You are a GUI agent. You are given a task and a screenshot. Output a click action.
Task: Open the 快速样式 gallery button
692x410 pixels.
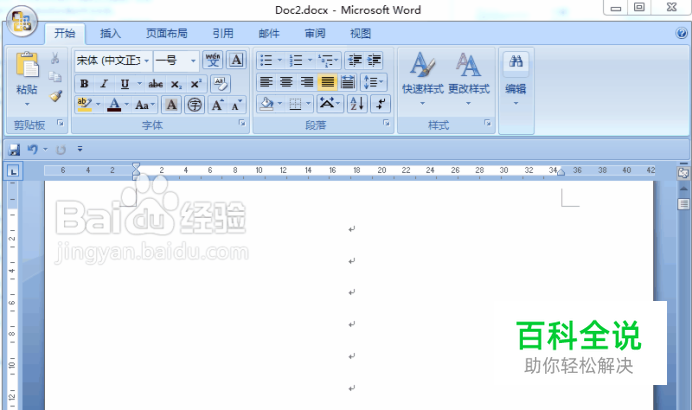422,79
